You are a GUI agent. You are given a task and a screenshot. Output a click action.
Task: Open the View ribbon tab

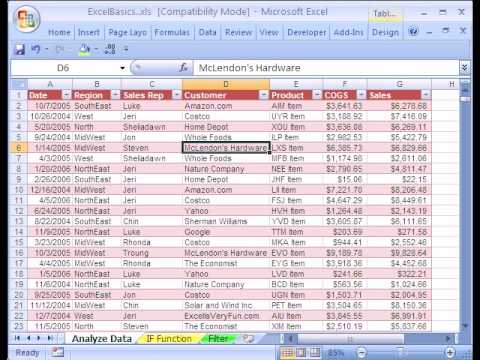click(x=269, y=32)
